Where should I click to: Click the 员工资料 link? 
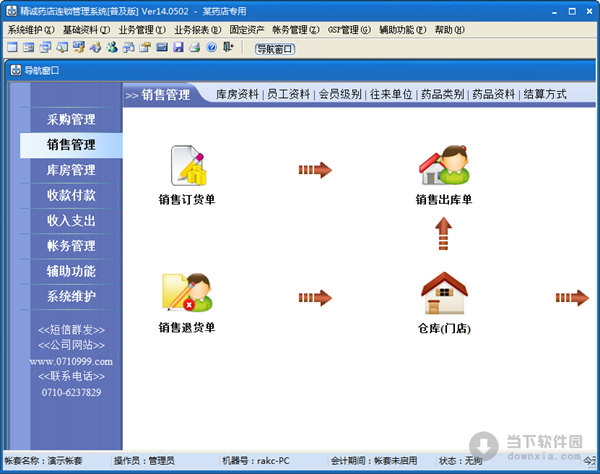point(289,94)
